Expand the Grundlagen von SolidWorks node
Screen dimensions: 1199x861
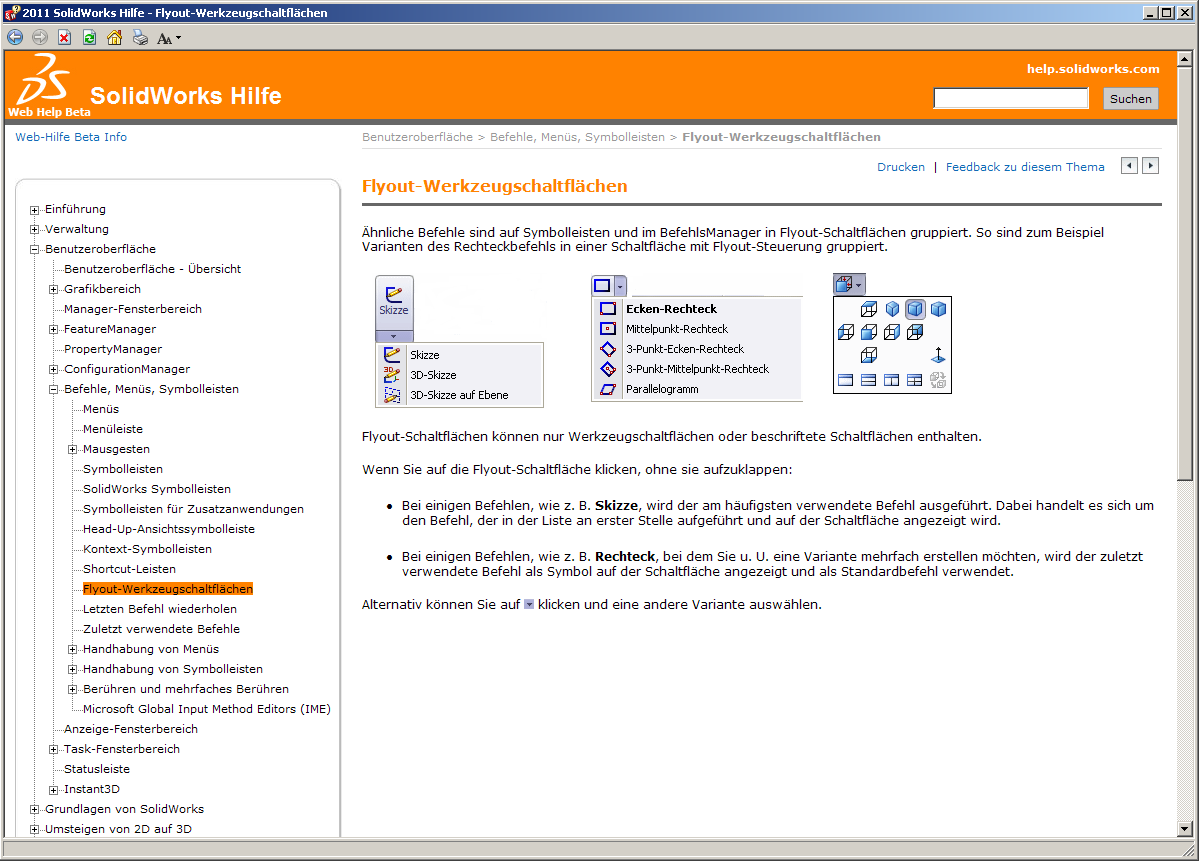tap(34, 809)
